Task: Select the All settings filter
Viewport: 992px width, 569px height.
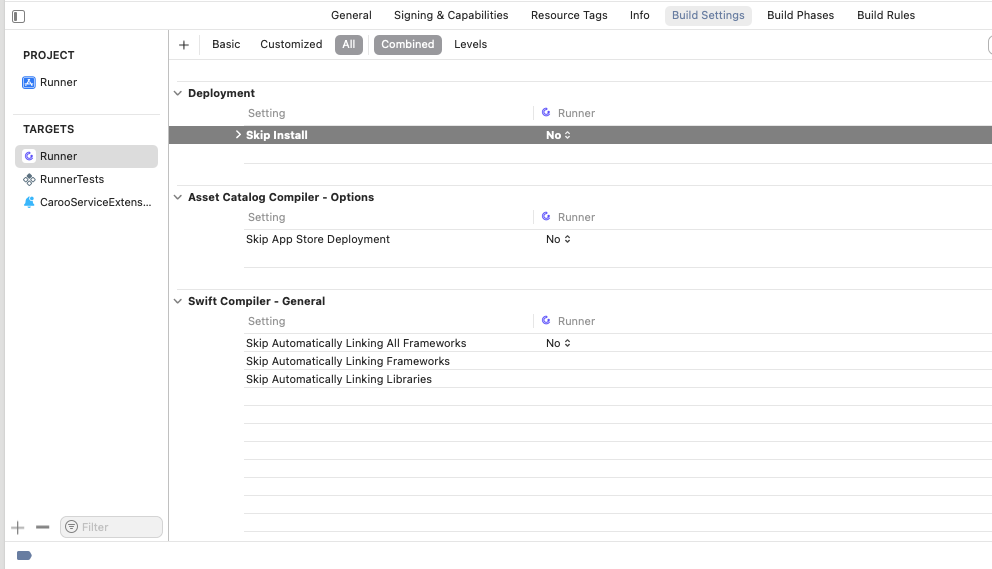Action: coord(349,44)
